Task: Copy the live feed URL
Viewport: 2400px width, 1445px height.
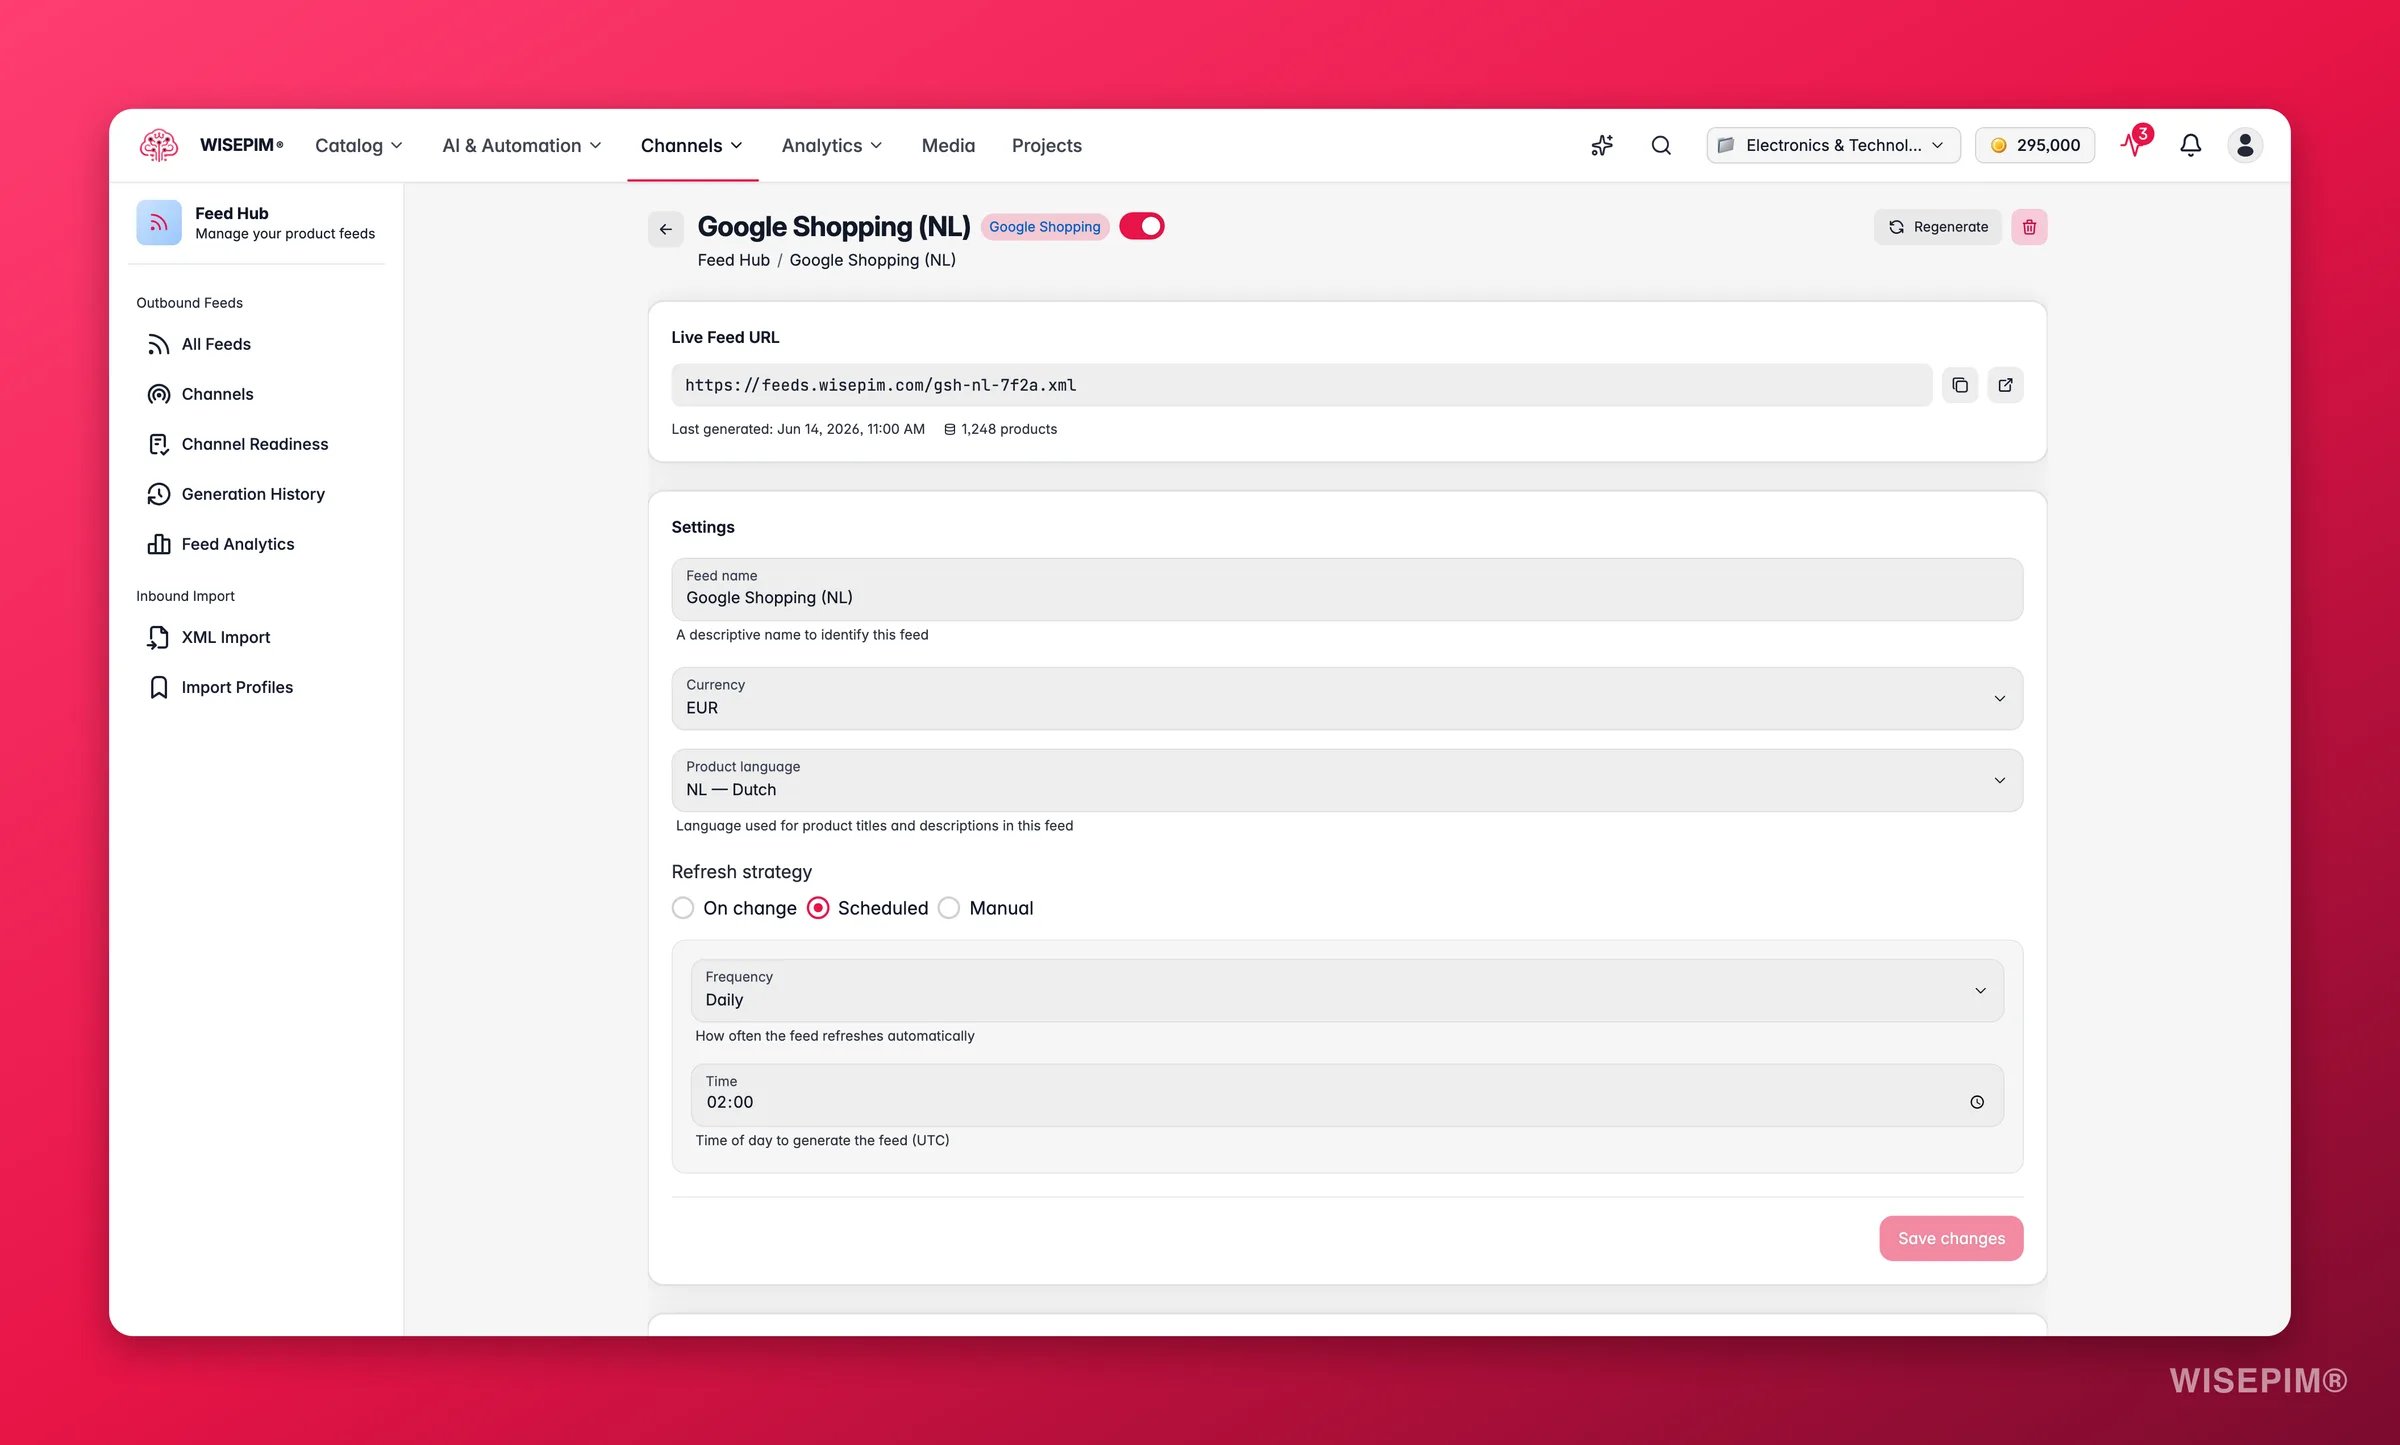Action: (x=1960, y=385)
